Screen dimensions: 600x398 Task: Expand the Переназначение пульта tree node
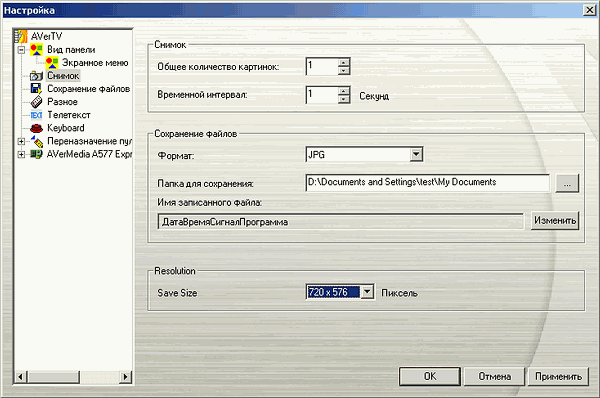pyautogui.click(x=21, y=142)
